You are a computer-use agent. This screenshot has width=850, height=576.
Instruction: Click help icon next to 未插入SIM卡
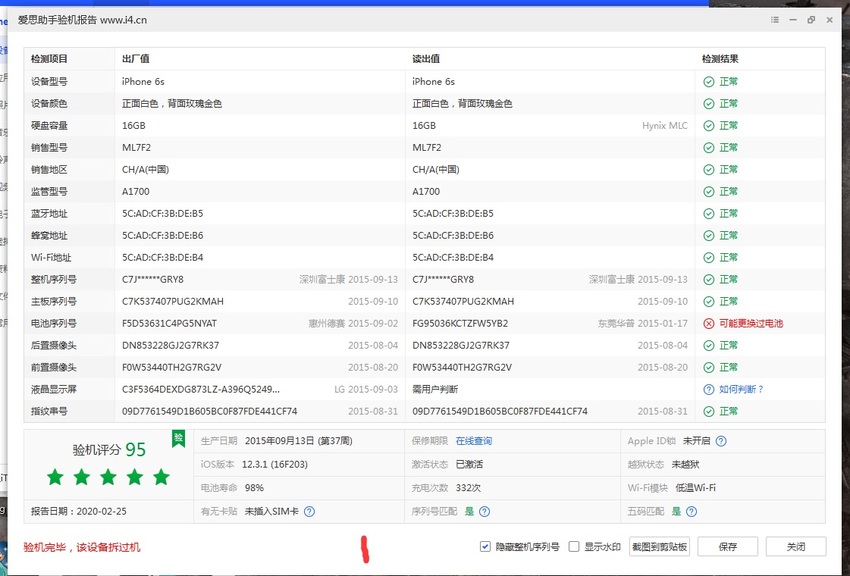[x=309, y=512]
